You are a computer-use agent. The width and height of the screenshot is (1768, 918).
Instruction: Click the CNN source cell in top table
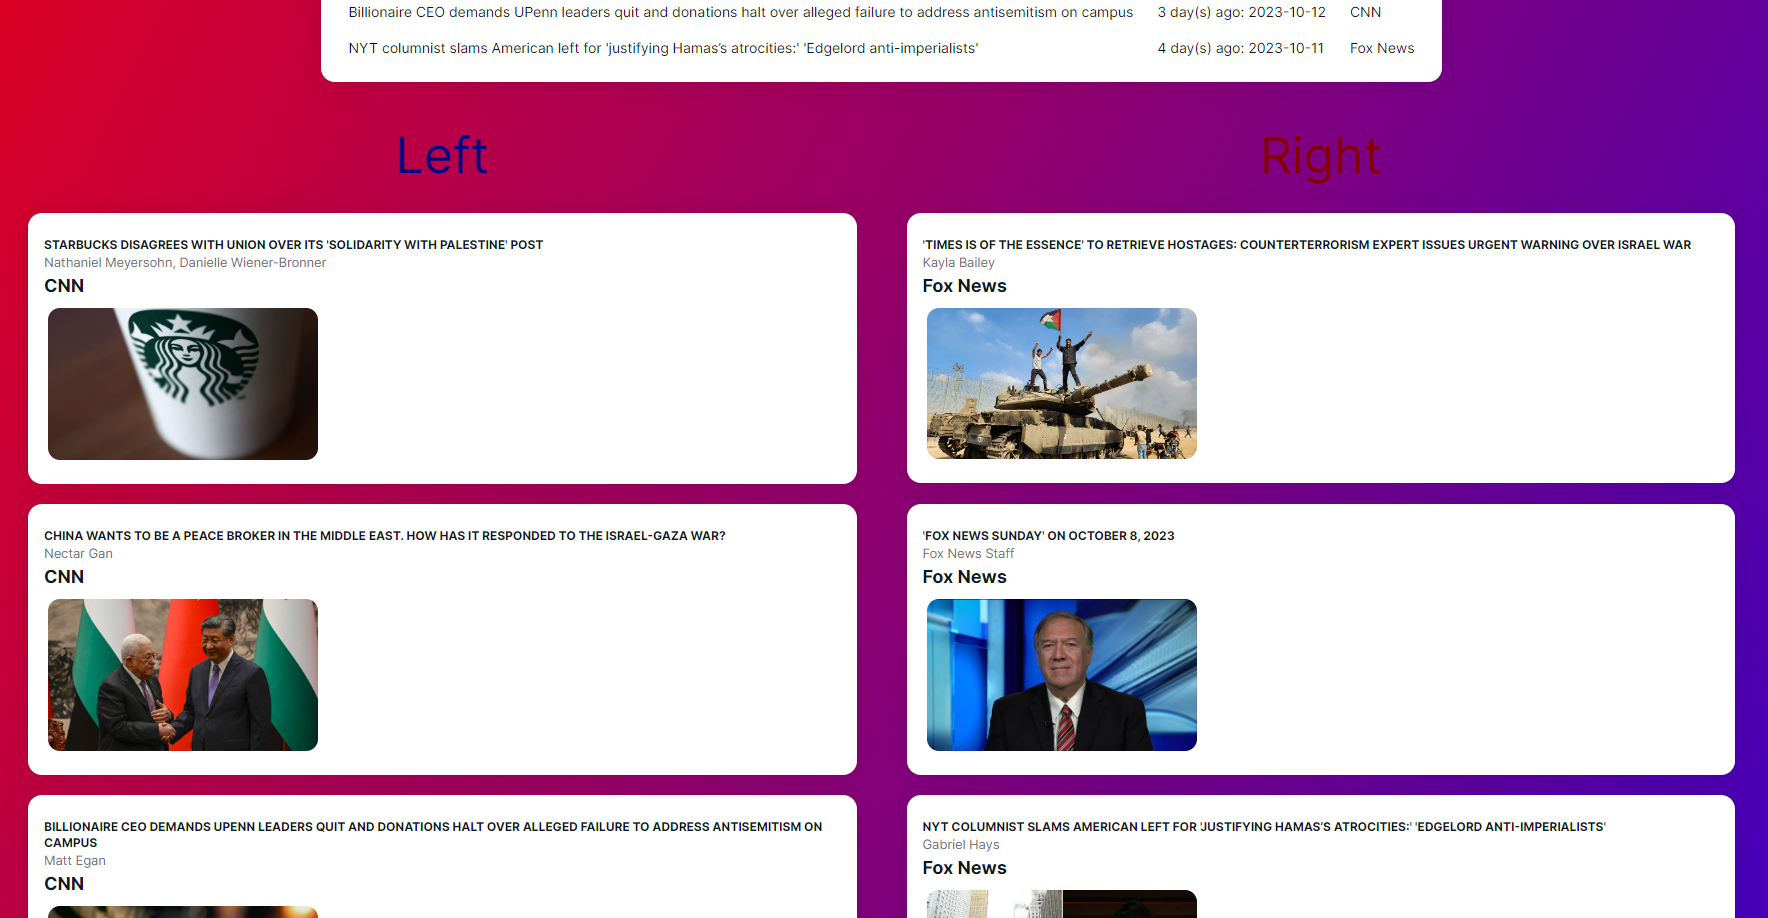(x=1365, y=12)
